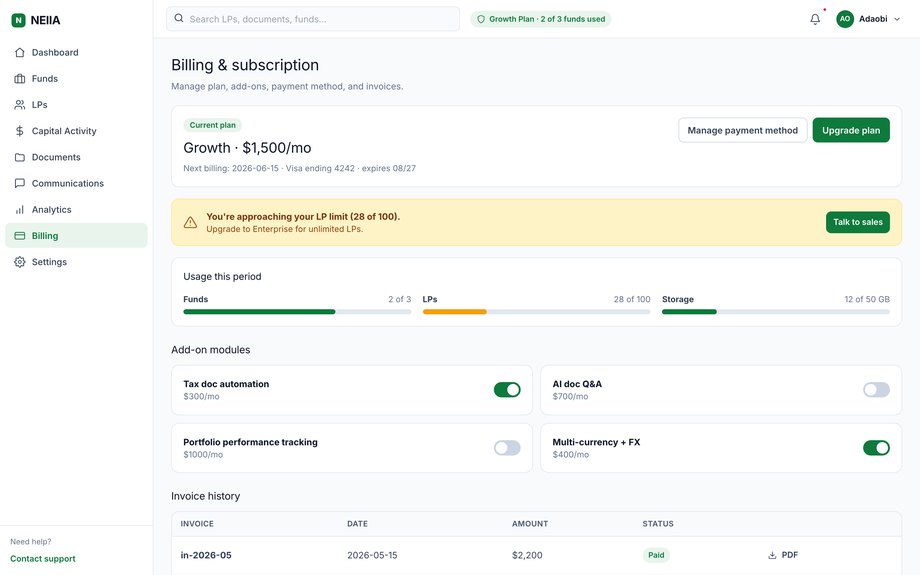Open Settings sidebar item
The image size is (920, 575).
[x=76, y=262]
